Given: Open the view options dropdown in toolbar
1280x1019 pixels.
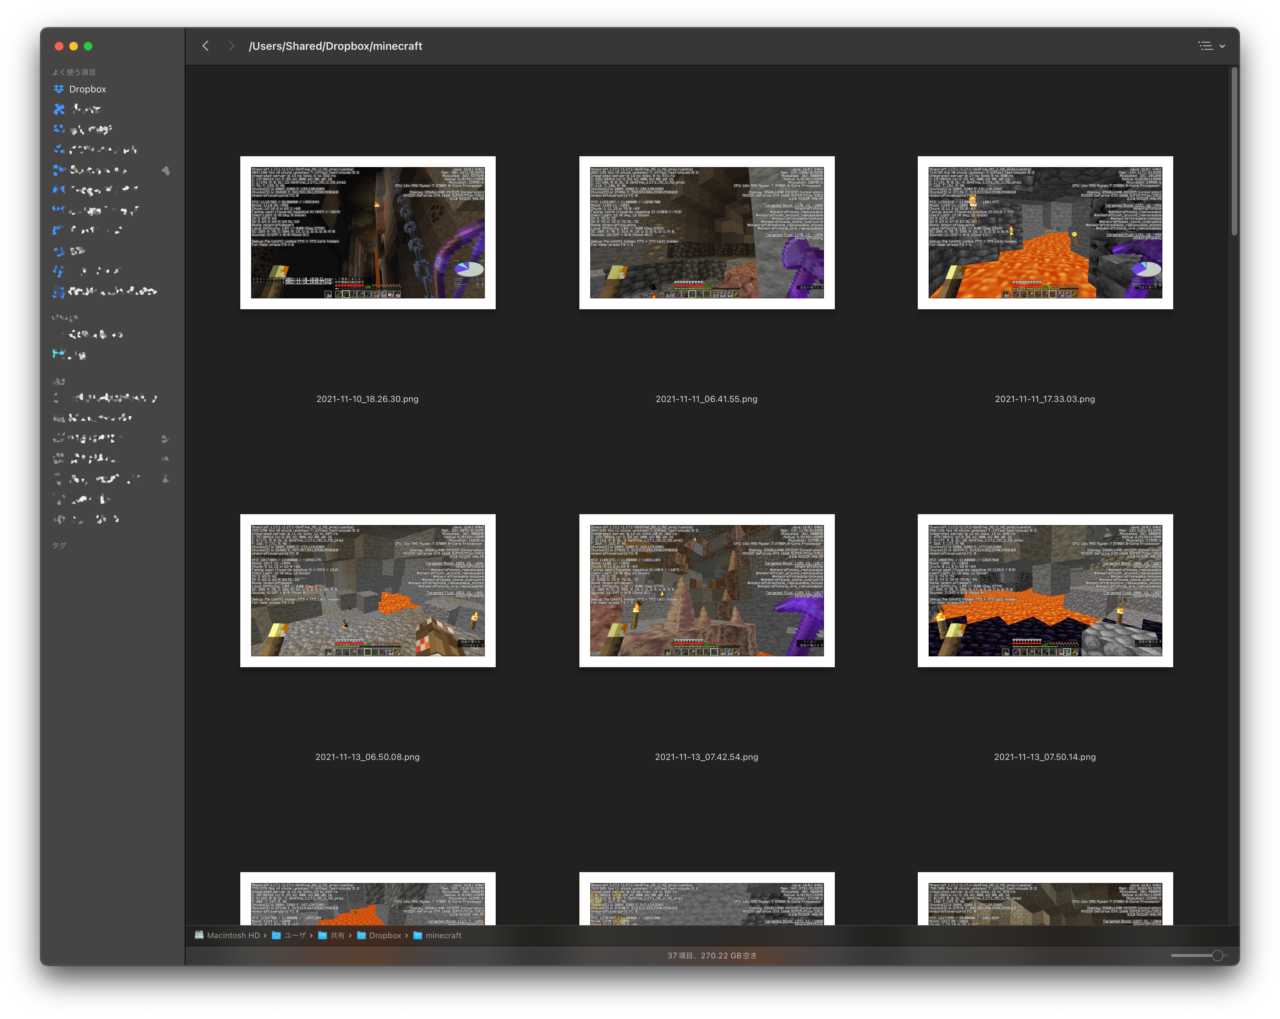Looking at the screenshot, I should 1211,46.
